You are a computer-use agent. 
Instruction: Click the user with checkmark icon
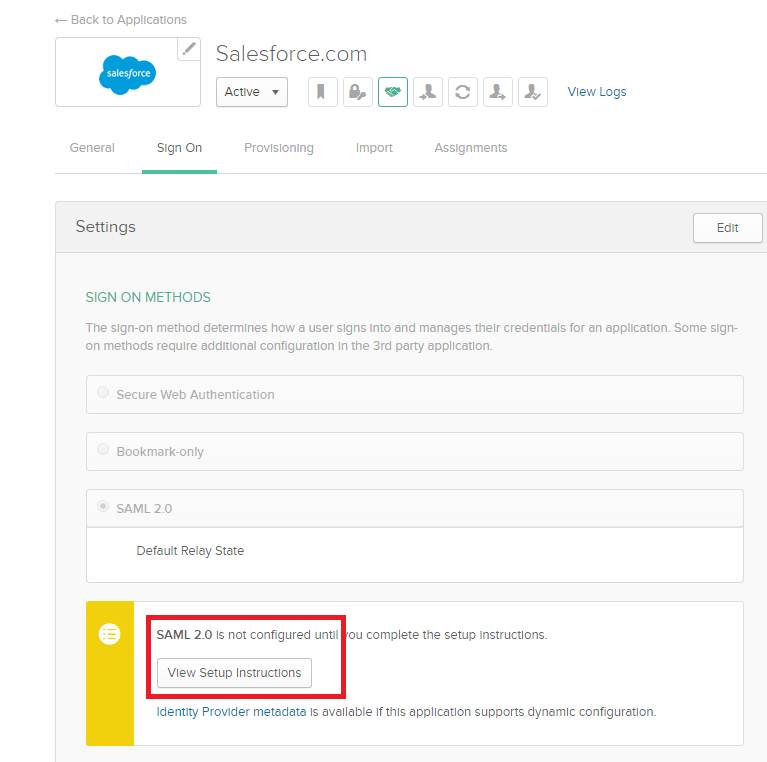[533, 92]
